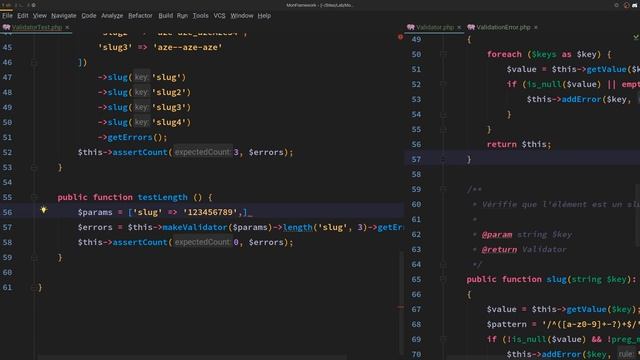Open the Code menu
Image resolution: width=640 pixels, height=360 pixels.
coord(89,16)
